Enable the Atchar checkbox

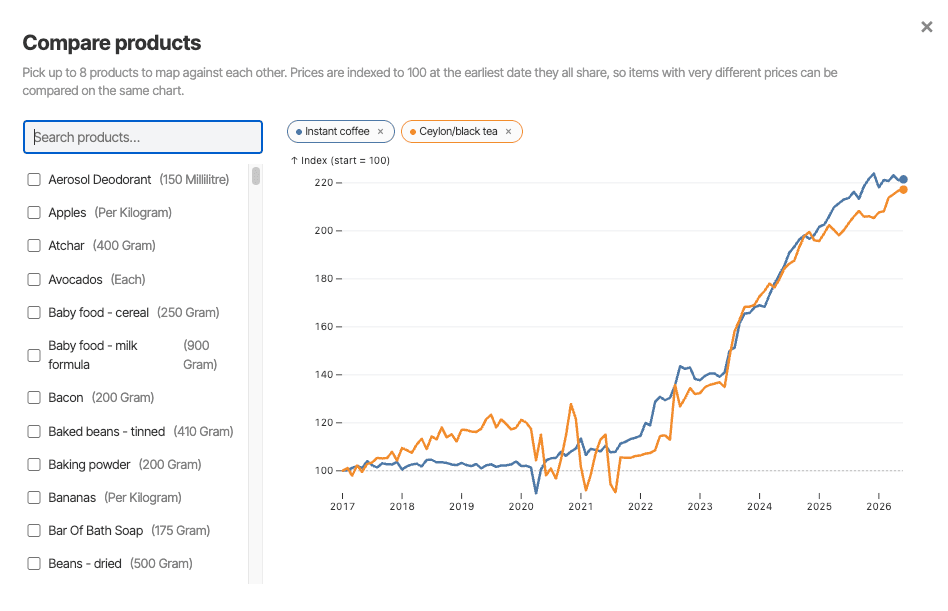tap(34, 245)
